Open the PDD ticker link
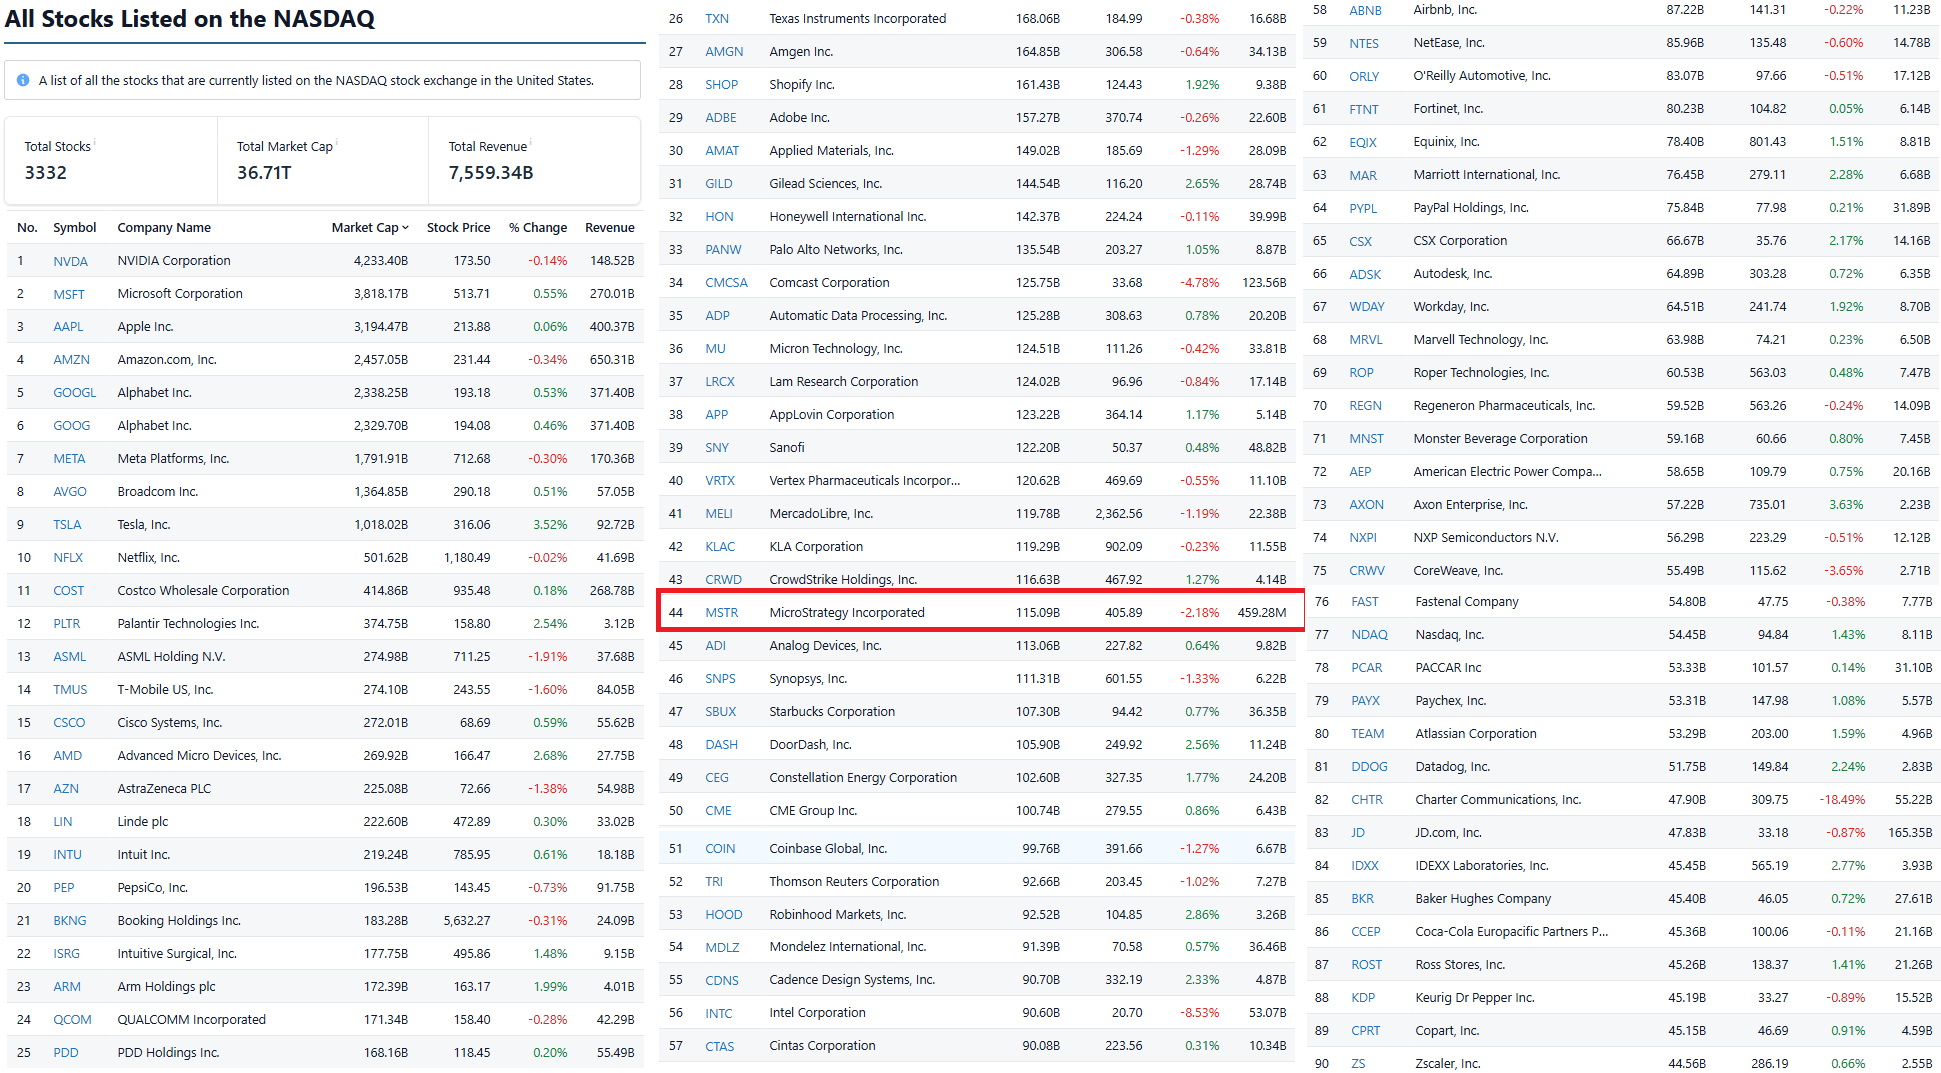Screen dimensions: 1941x1073 coord(66,1053)
